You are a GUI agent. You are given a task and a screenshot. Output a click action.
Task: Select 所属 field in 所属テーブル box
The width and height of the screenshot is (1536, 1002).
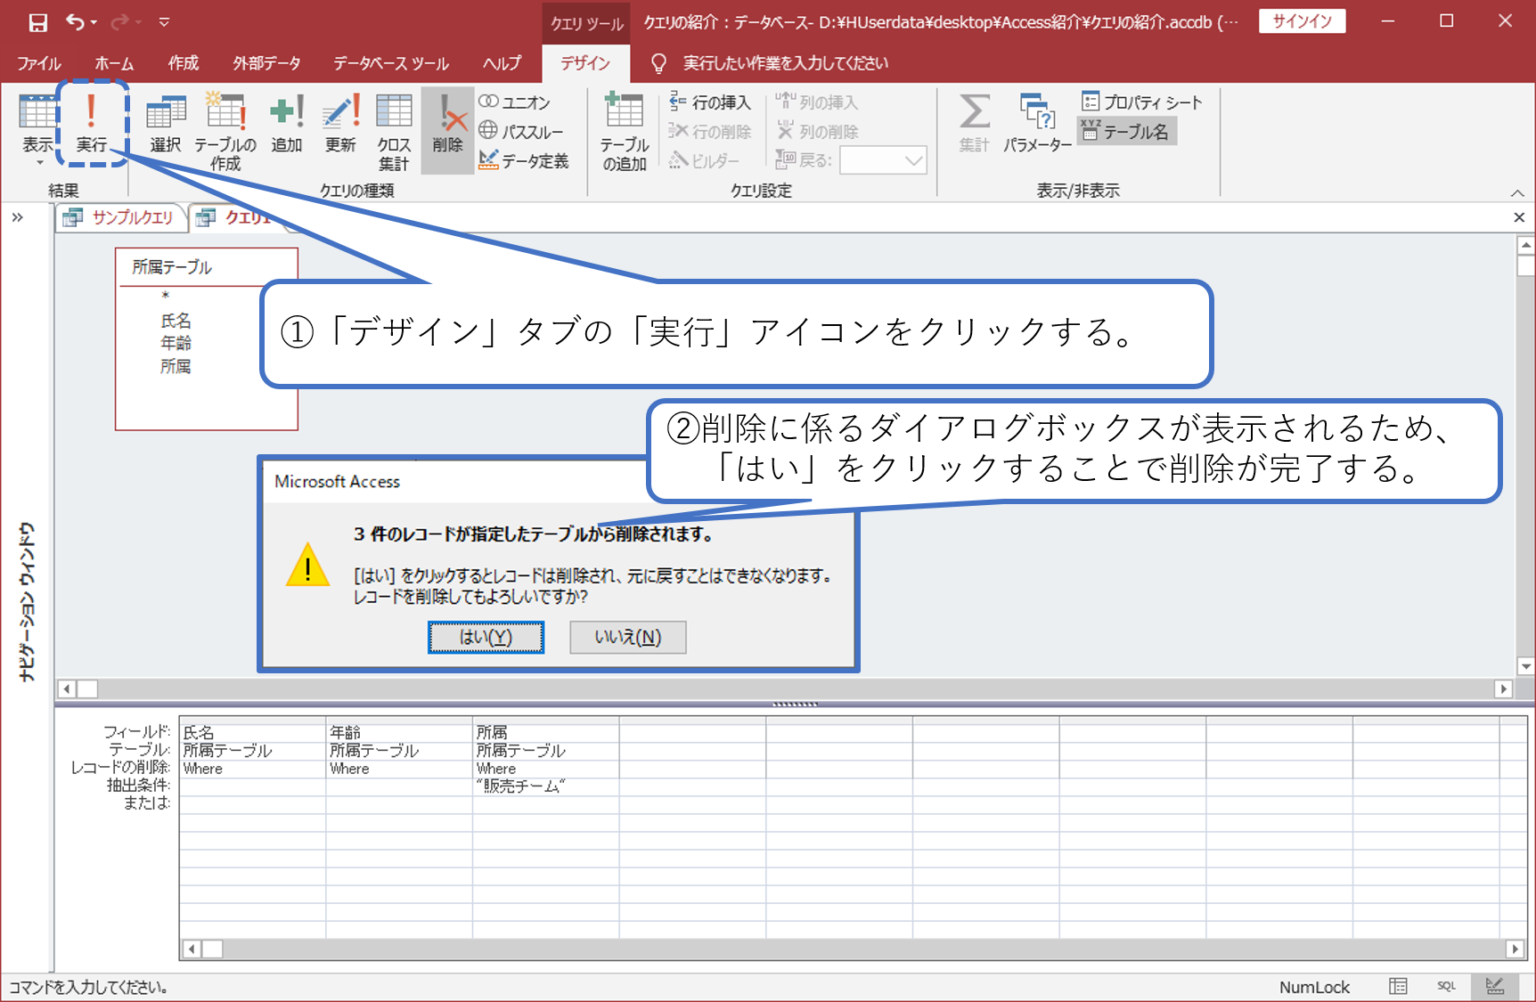tap(176, 366)
